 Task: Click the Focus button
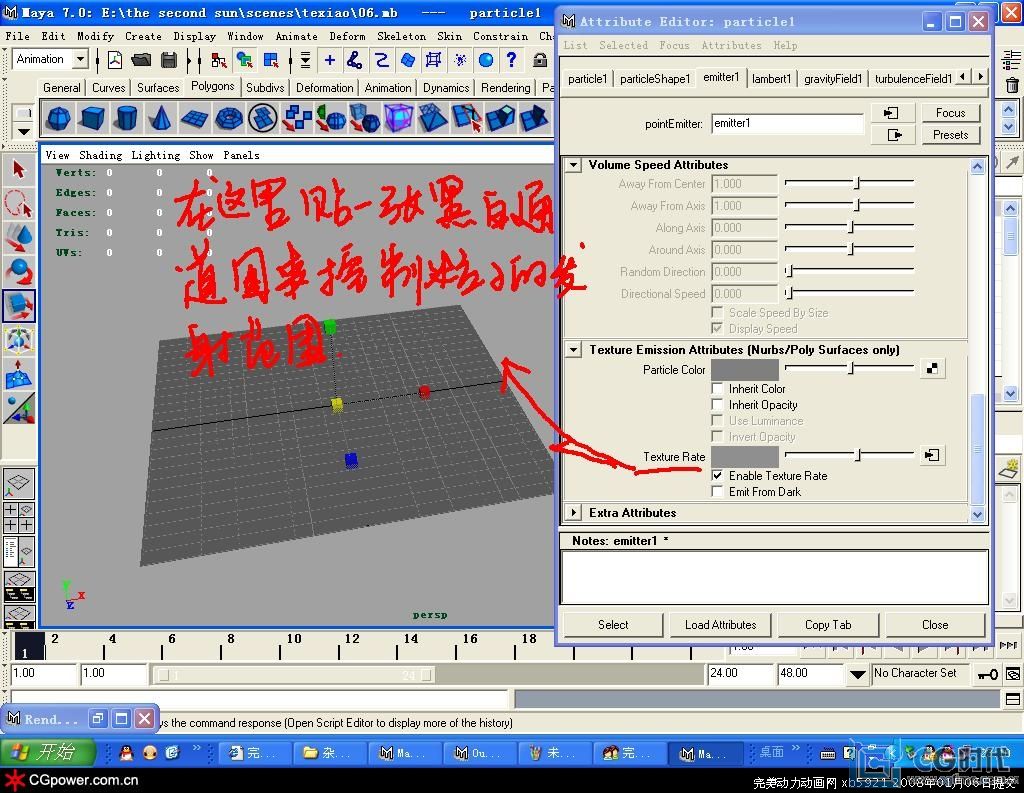(950, 113)
